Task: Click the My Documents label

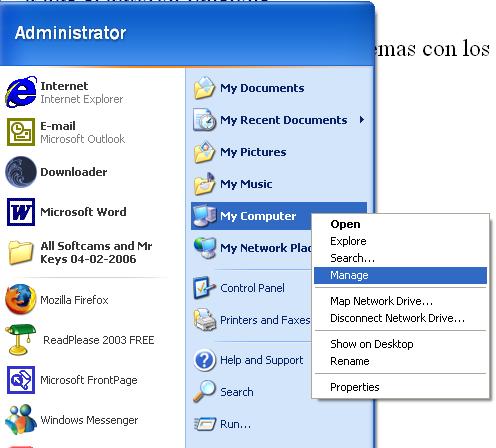Action: (262, 88)
